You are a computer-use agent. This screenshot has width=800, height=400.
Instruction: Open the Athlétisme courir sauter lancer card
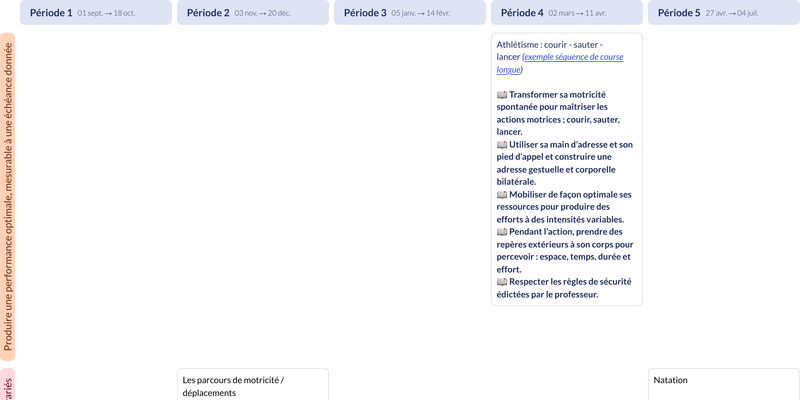point(567,169)
